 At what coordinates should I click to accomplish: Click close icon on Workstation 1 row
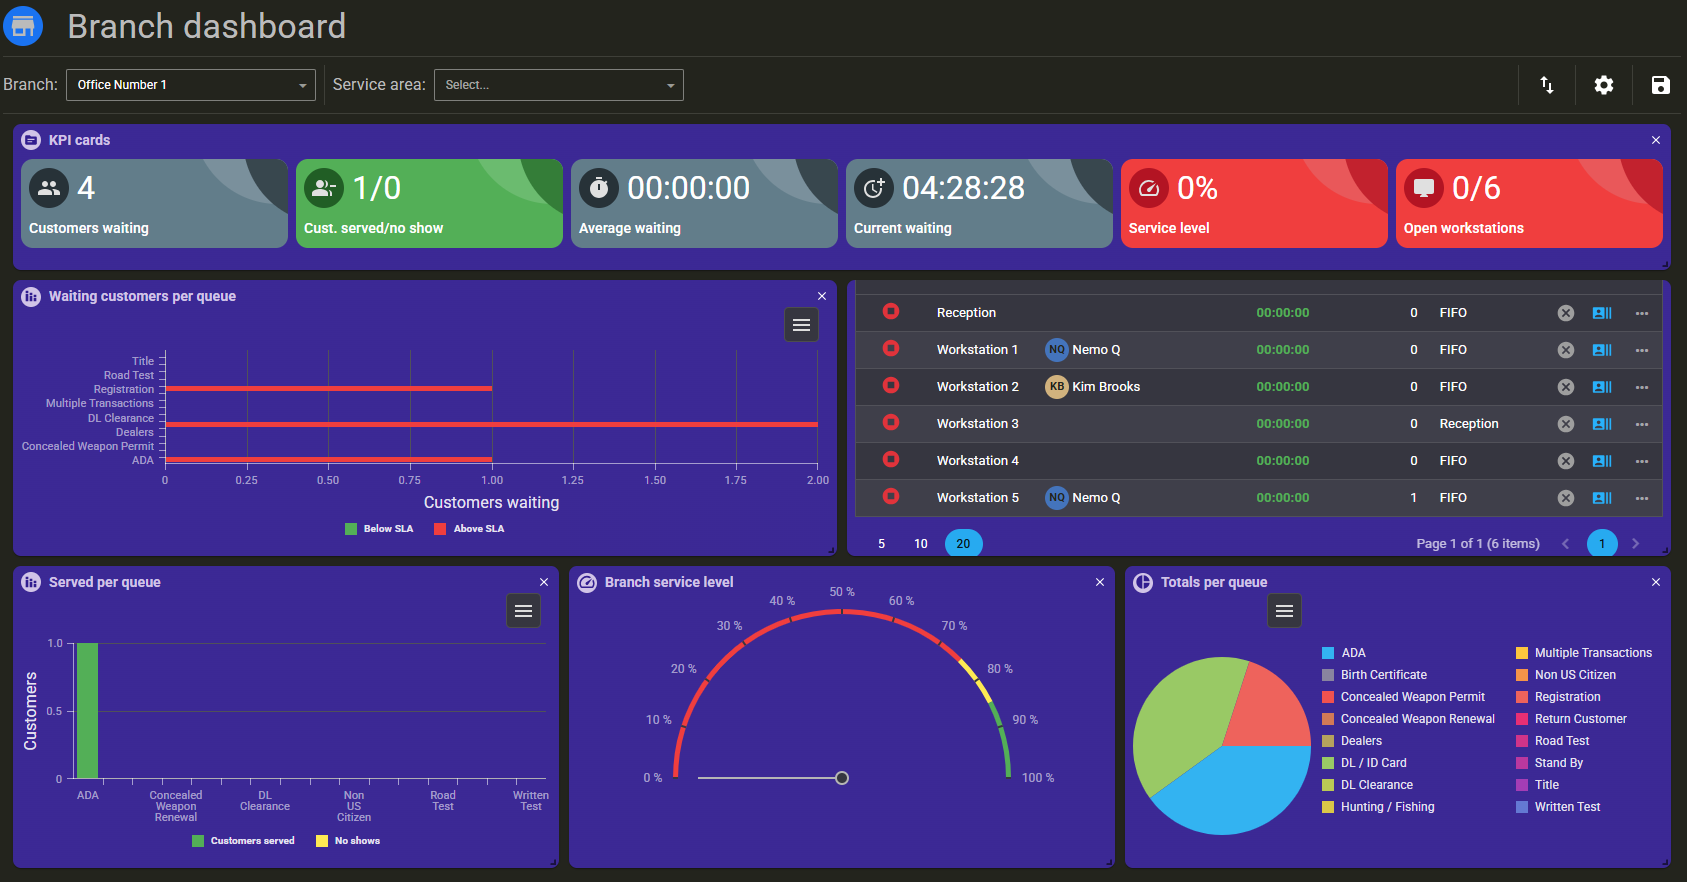[x=1565, y=350]
